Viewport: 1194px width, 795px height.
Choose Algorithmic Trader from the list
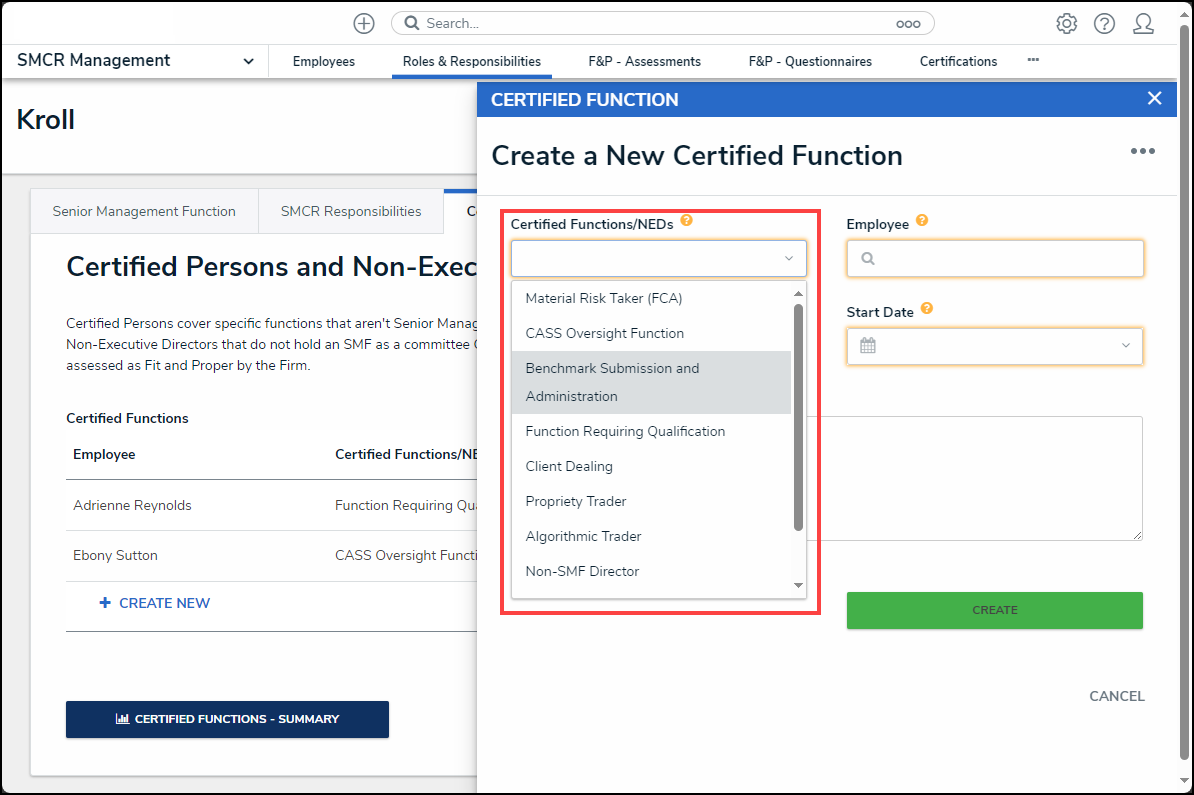pyautogui.click(x=584, y=536)
